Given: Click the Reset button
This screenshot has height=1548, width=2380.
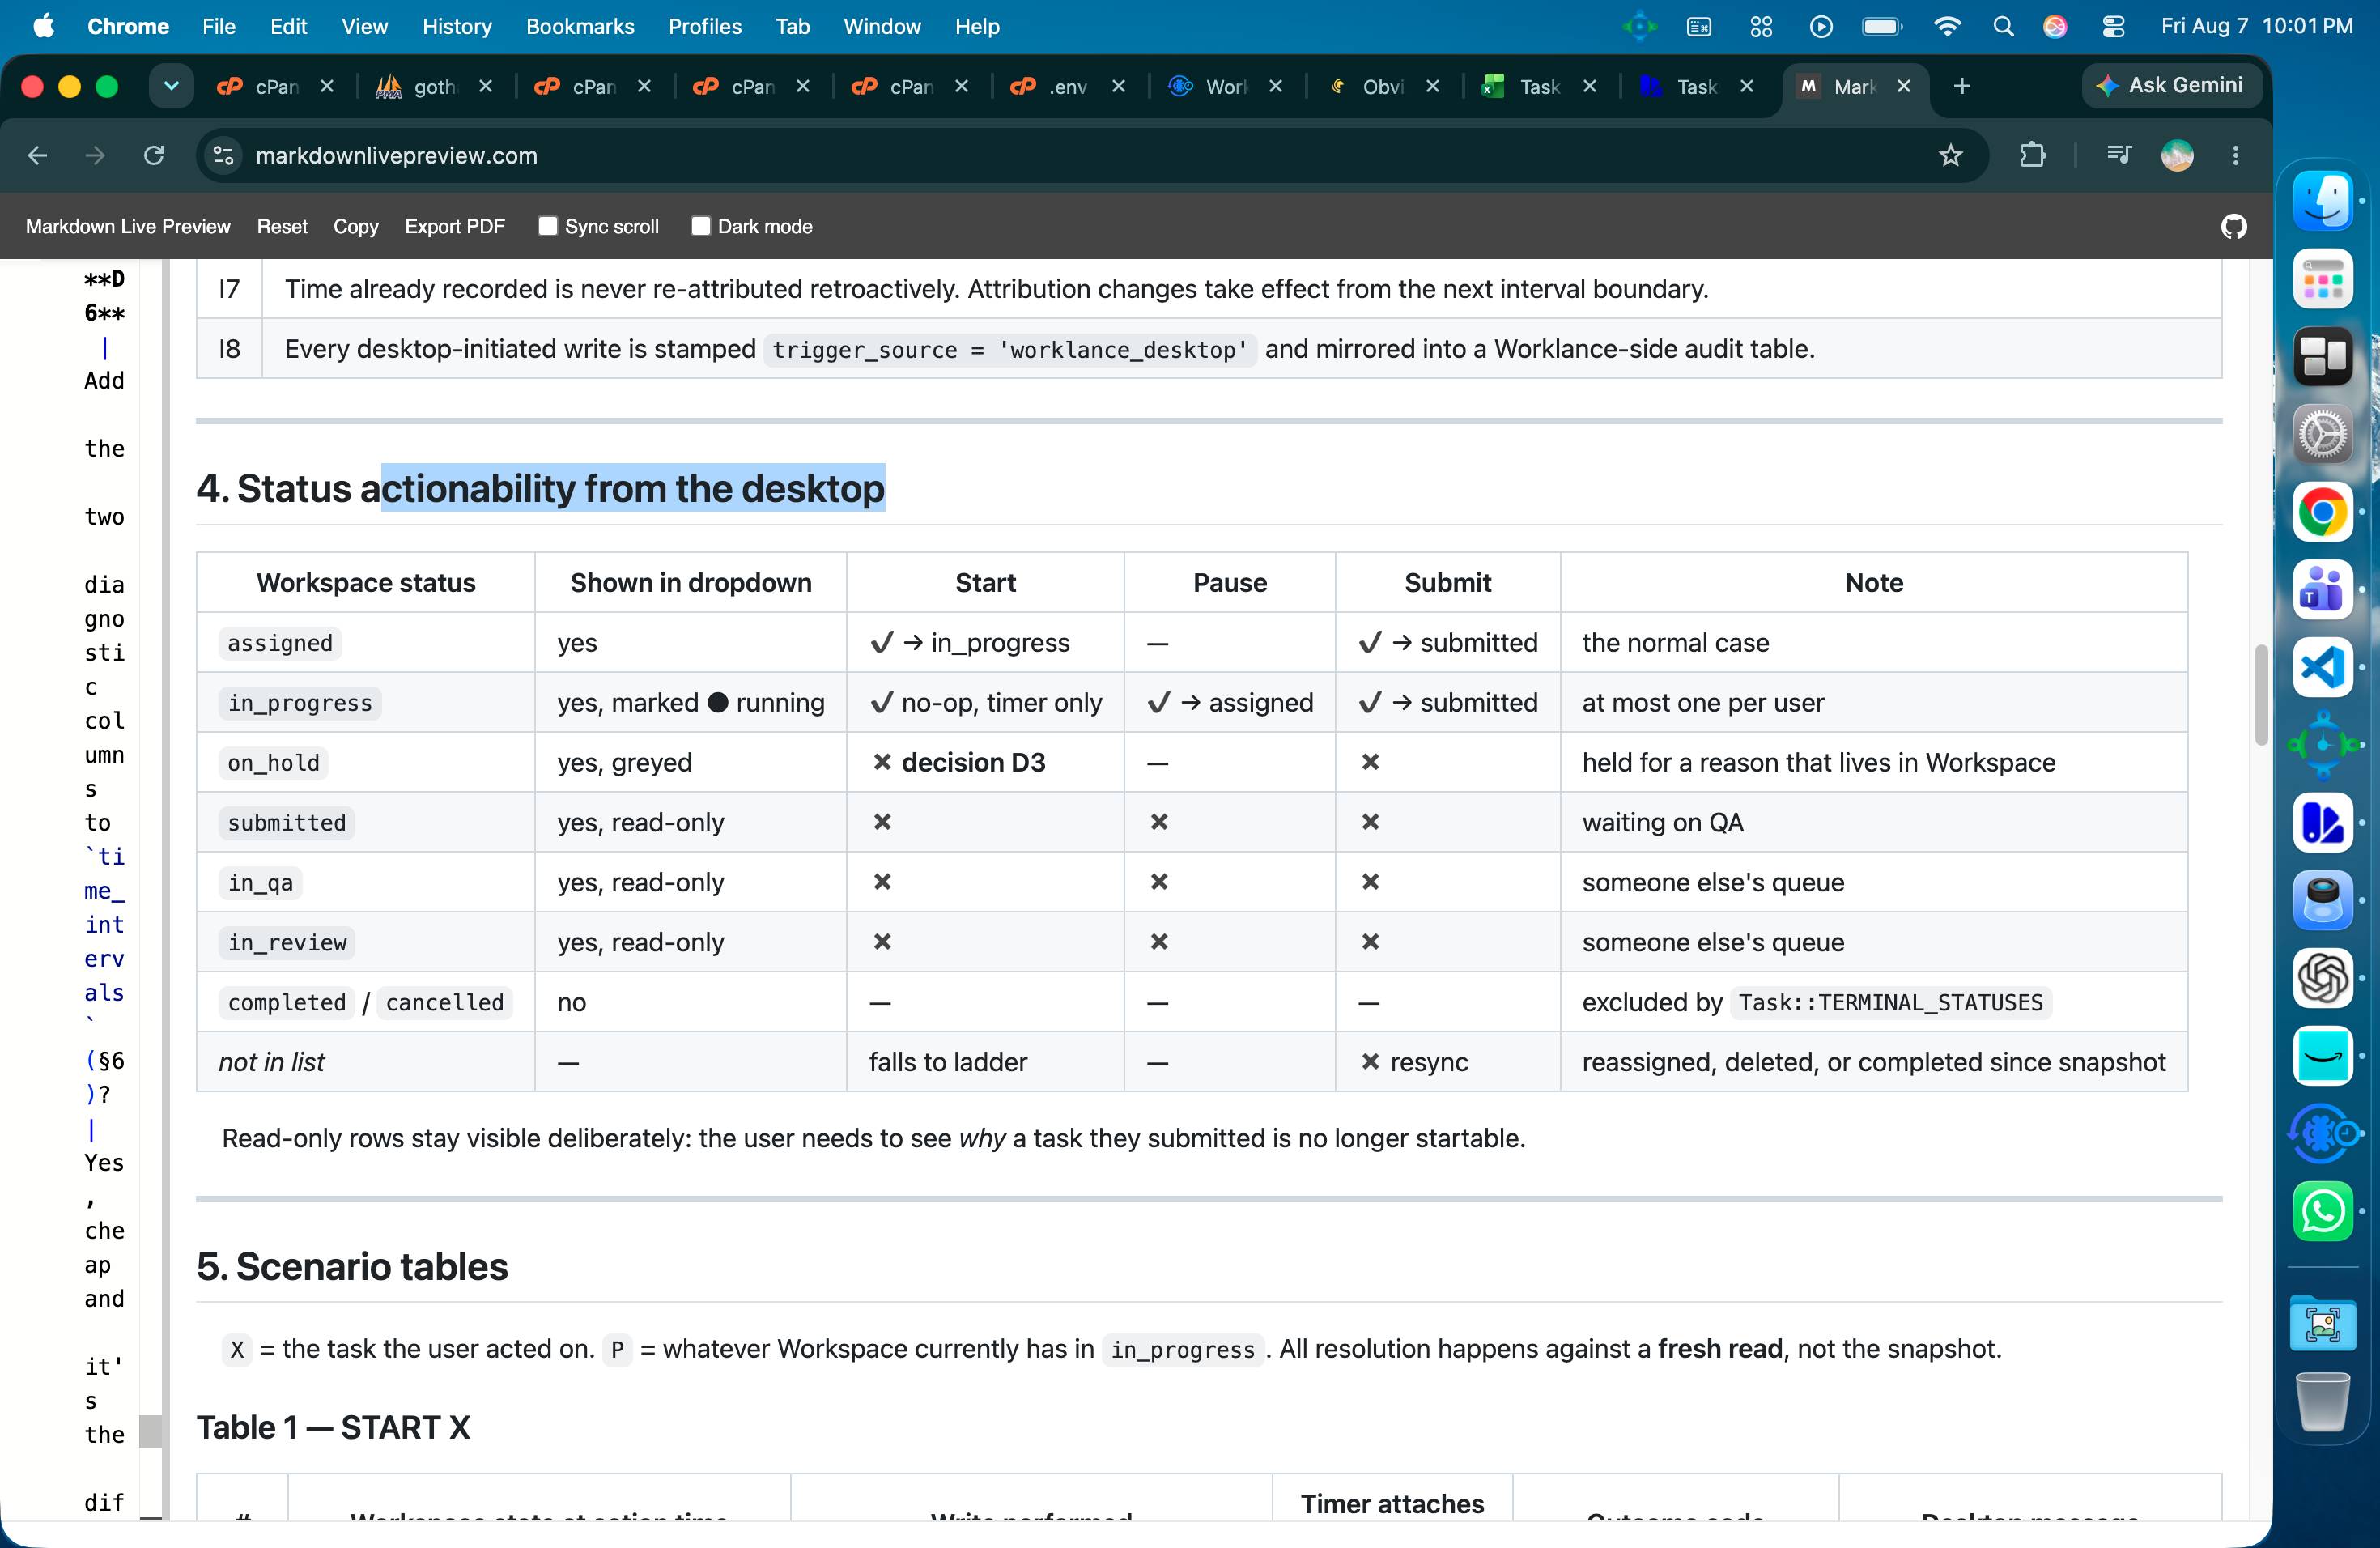Looking at the screenshot, I should [x=282, y=227].
